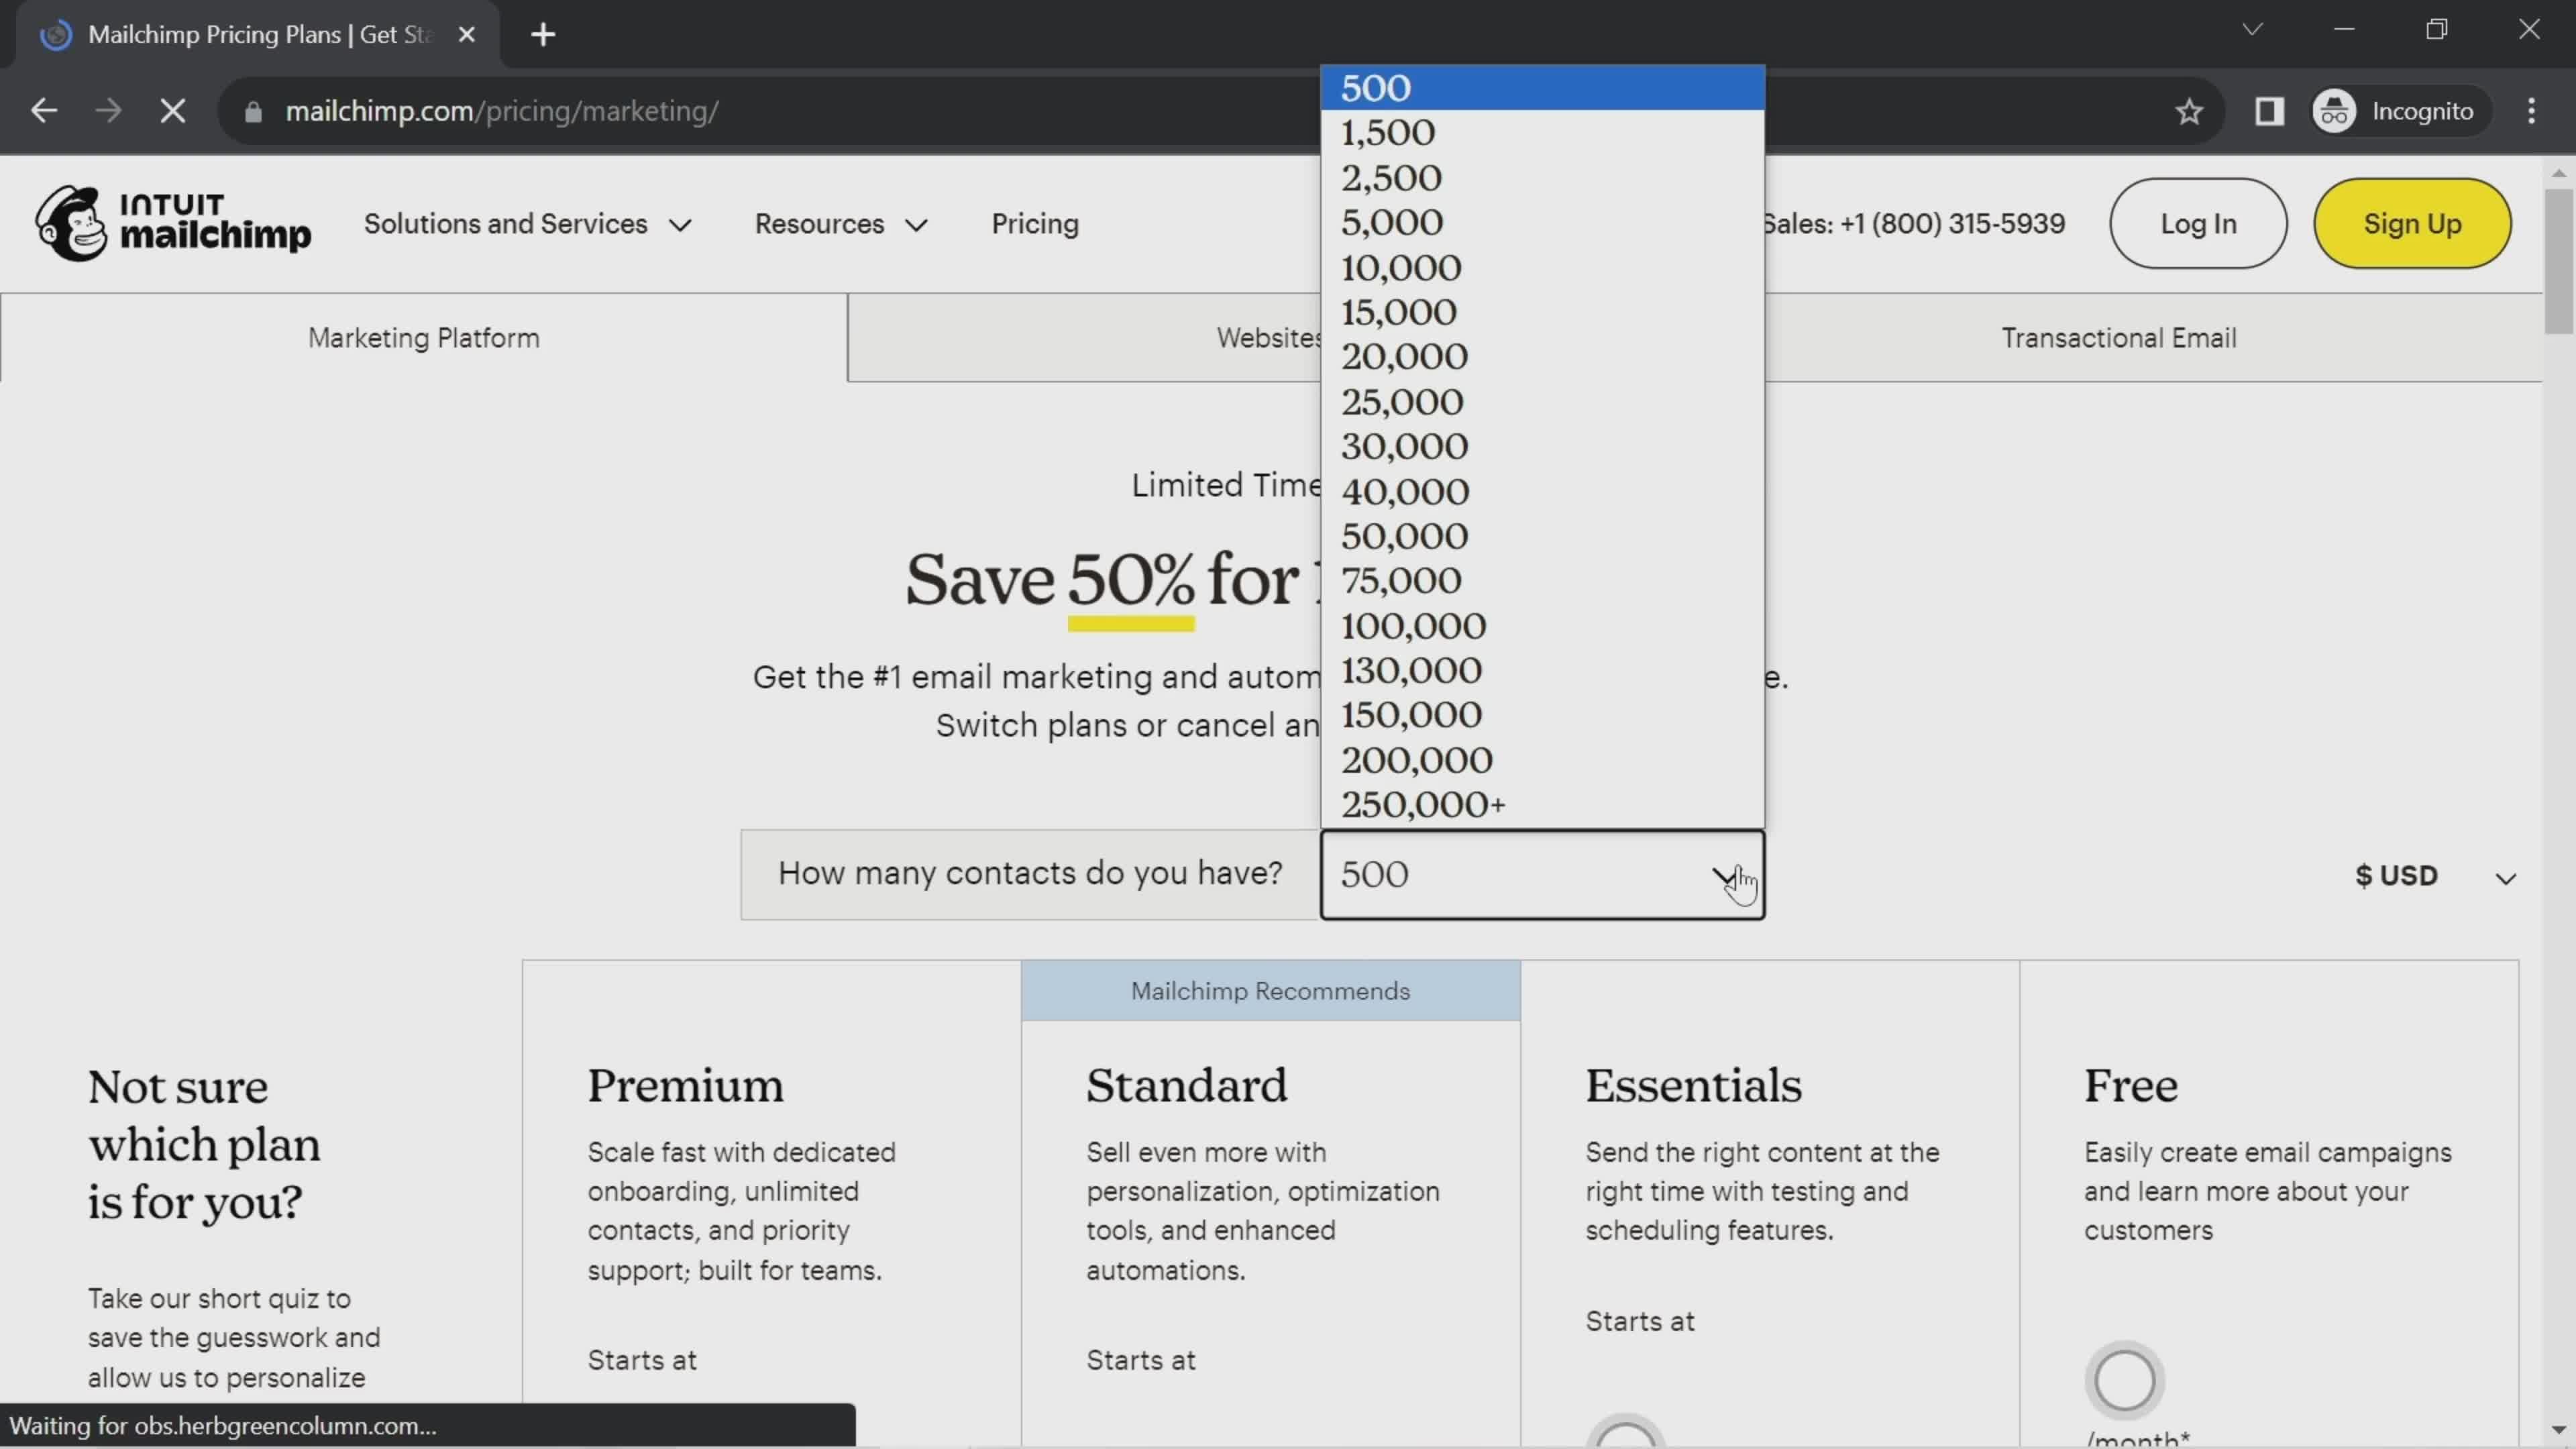Select 1,500 contacts option
The image size is (2576, 1449).
pos(1542,133)
